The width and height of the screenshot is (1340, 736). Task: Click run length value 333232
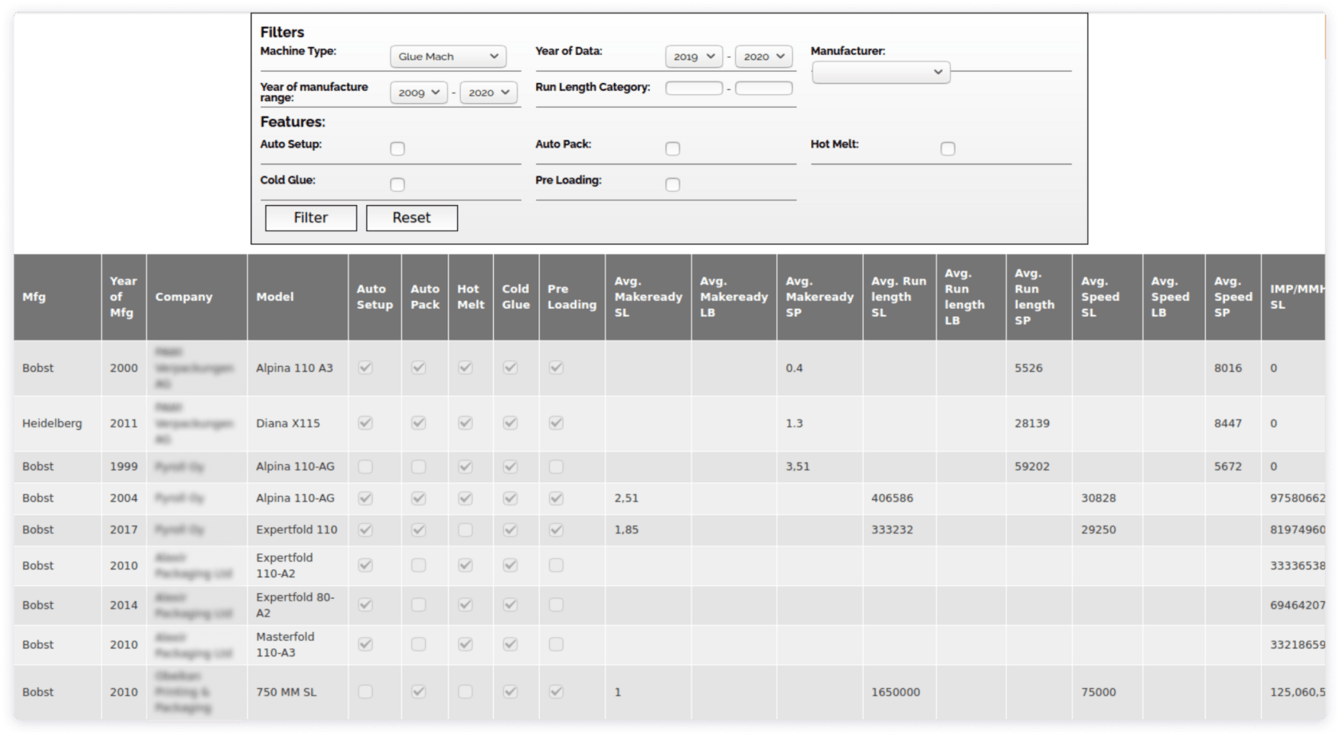(892, 530)
